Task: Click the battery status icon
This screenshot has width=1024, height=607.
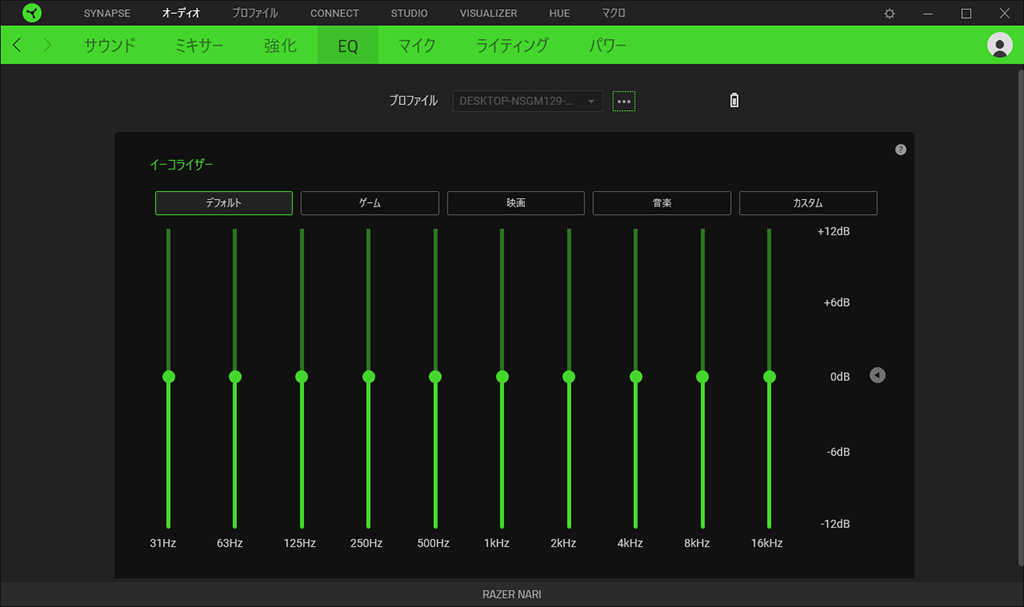Action: coord(735,101)
